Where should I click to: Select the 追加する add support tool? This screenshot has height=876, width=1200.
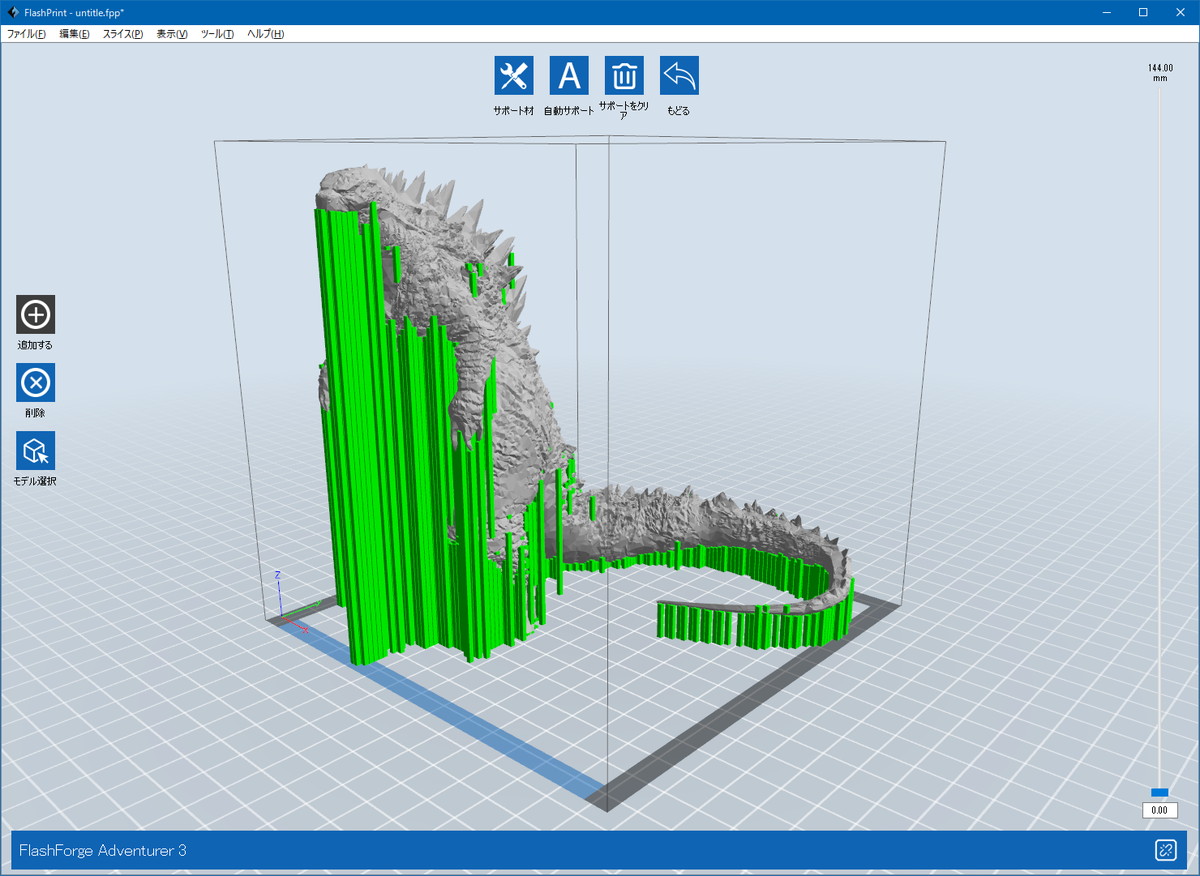click(35, 314)
